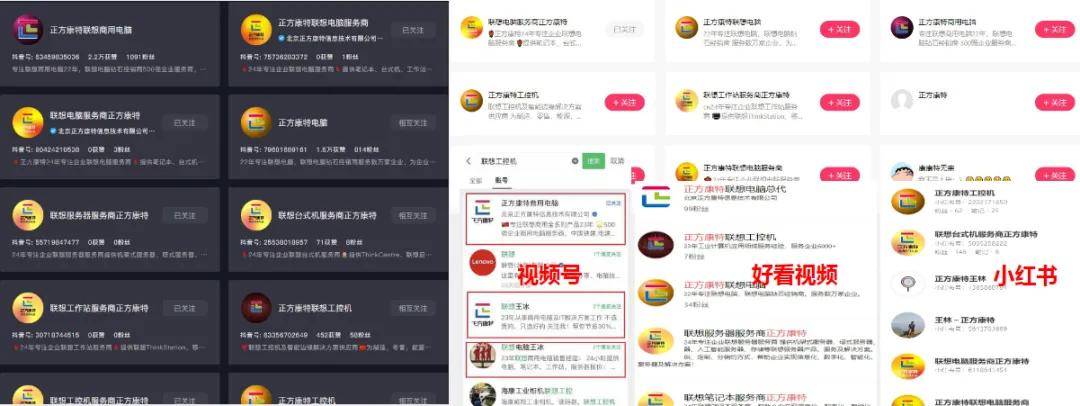1080x406 pixels.
Task: Tap the back arrow beside the search box
Action: (469, 161)
